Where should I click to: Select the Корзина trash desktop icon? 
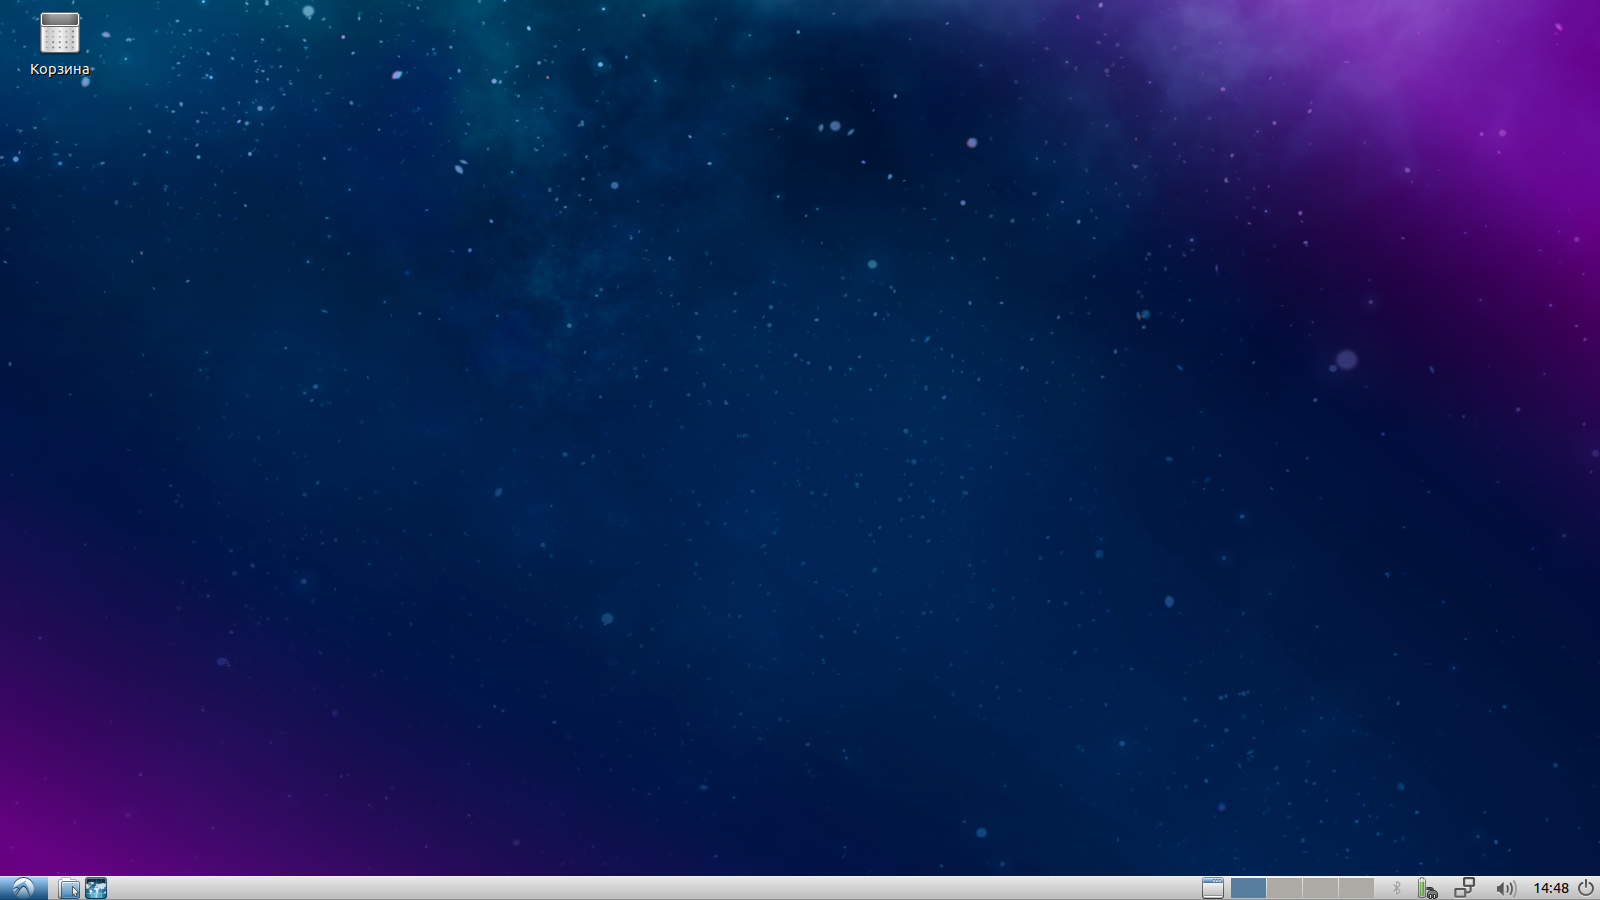pyautogui.click(x=60, y=33)
